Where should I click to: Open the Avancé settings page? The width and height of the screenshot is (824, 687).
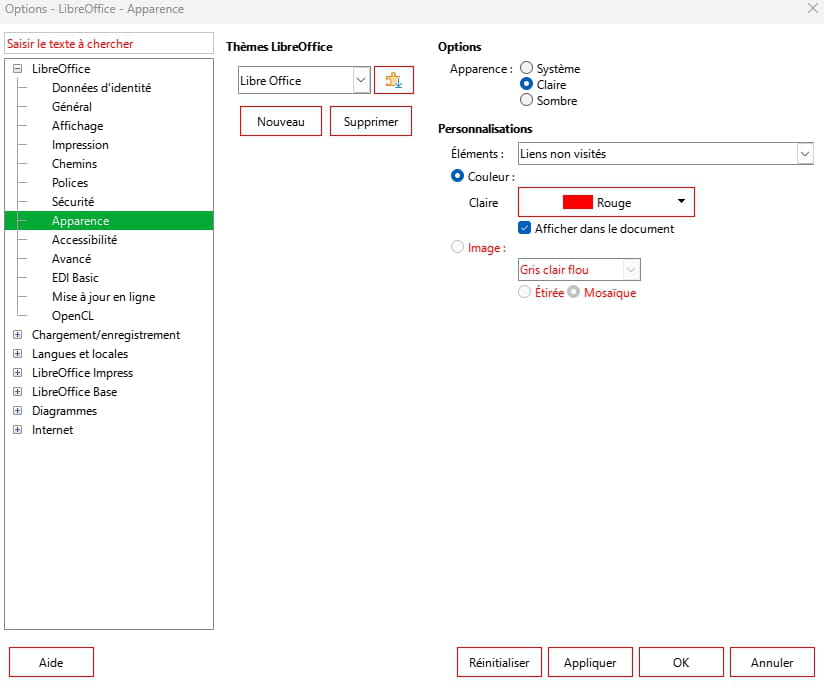pyautogui.click(x=71, y=259)
